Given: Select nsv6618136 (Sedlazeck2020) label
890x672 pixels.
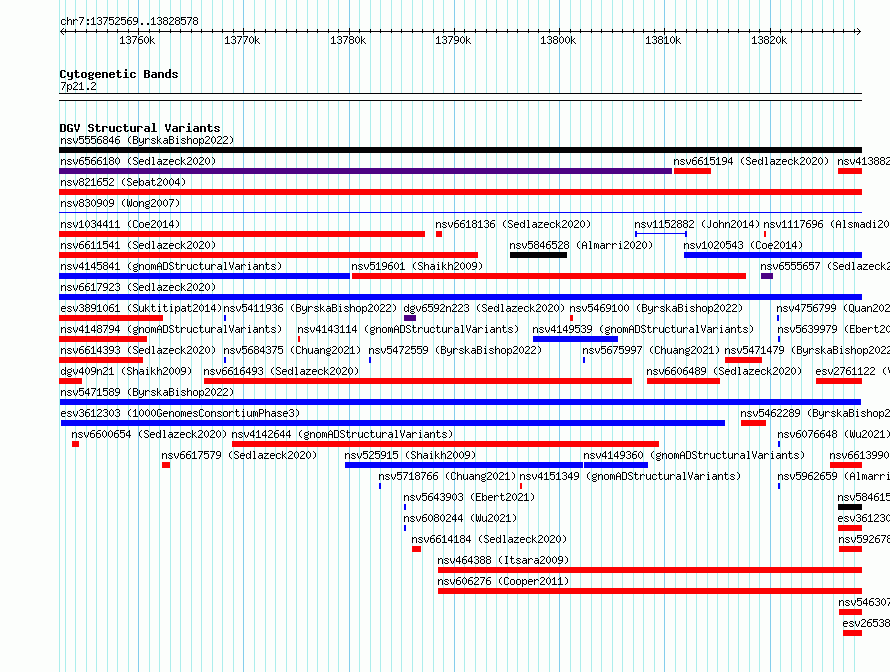Looking at the screenshot, I should pyautogui.click(x=513, y=224).
